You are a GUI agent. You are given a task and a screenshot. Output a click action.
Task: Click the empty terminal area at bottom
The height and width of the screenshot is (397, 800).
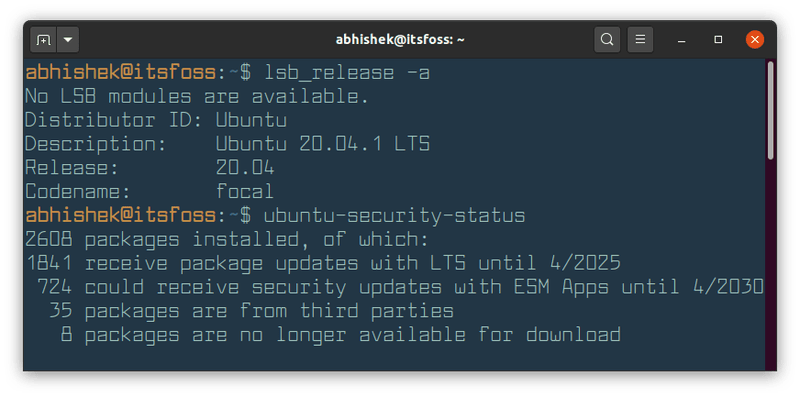(394, 358)
